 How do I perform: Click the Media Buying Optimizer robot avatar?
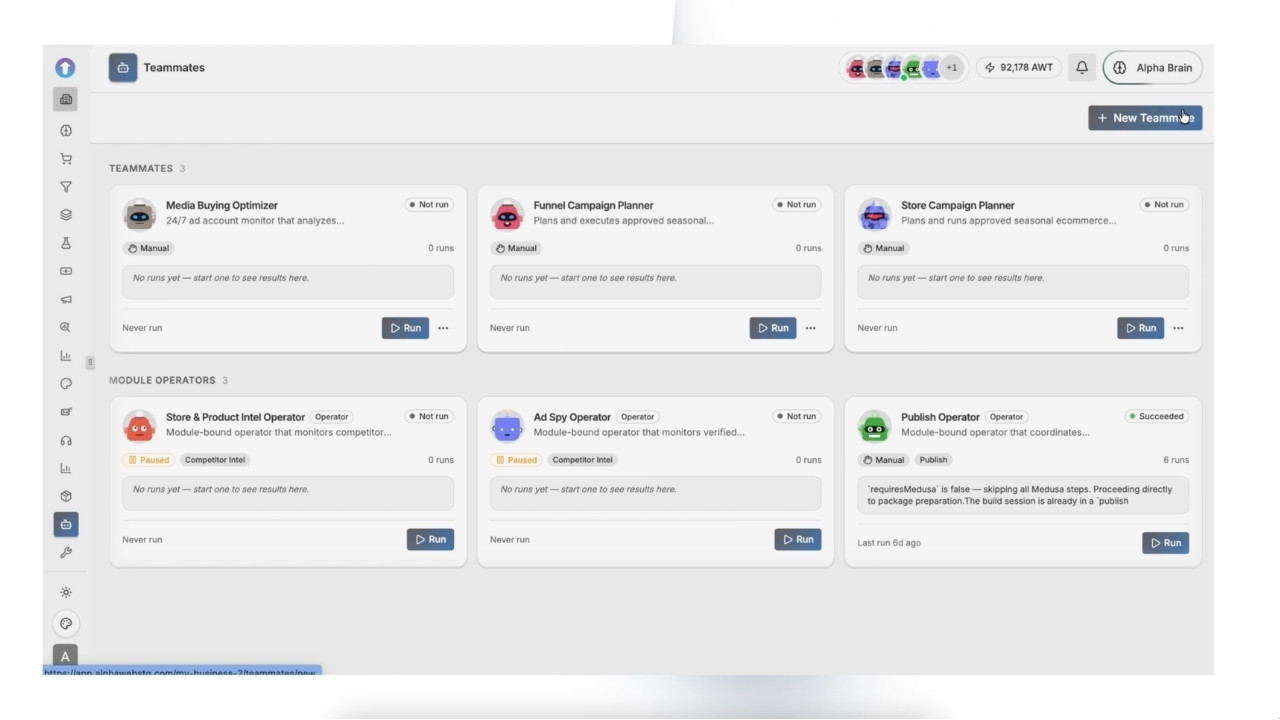pos(139,214)
